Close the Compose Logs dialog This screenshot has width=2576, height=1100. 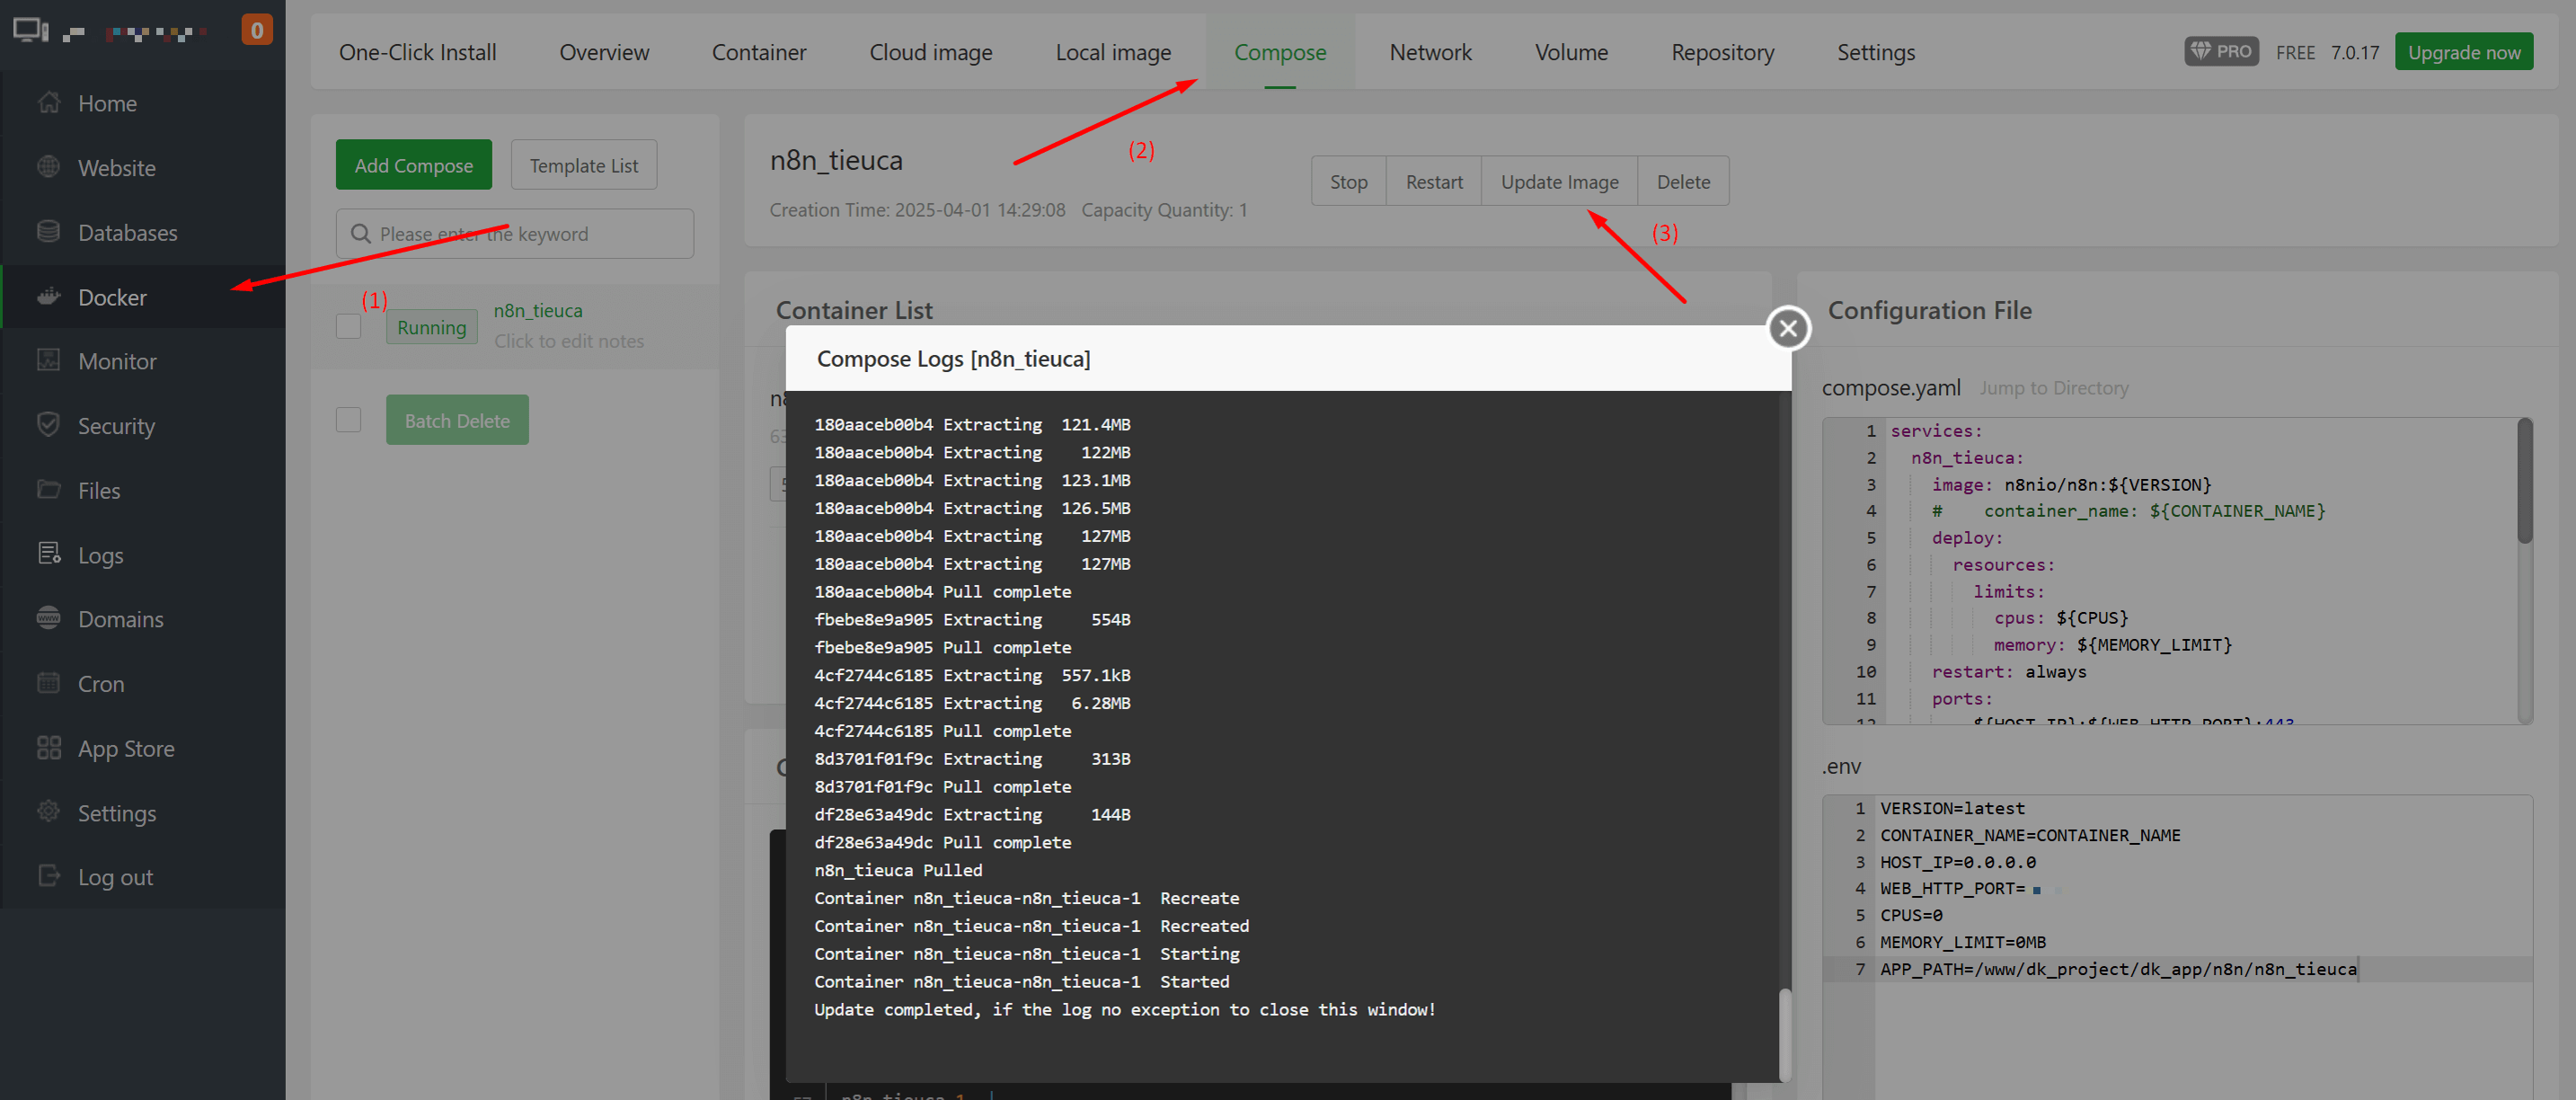pos(1788,328)
